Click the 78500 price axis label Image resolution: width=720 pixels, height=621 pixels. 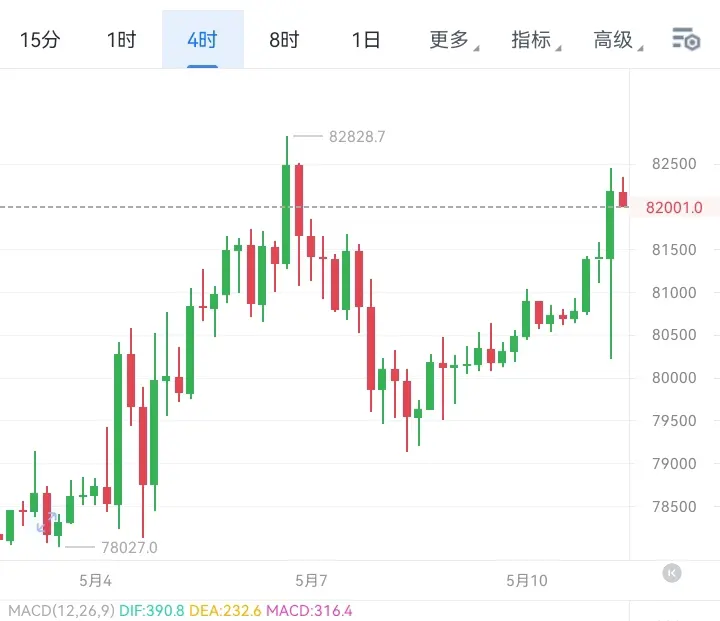pos(674,507)
